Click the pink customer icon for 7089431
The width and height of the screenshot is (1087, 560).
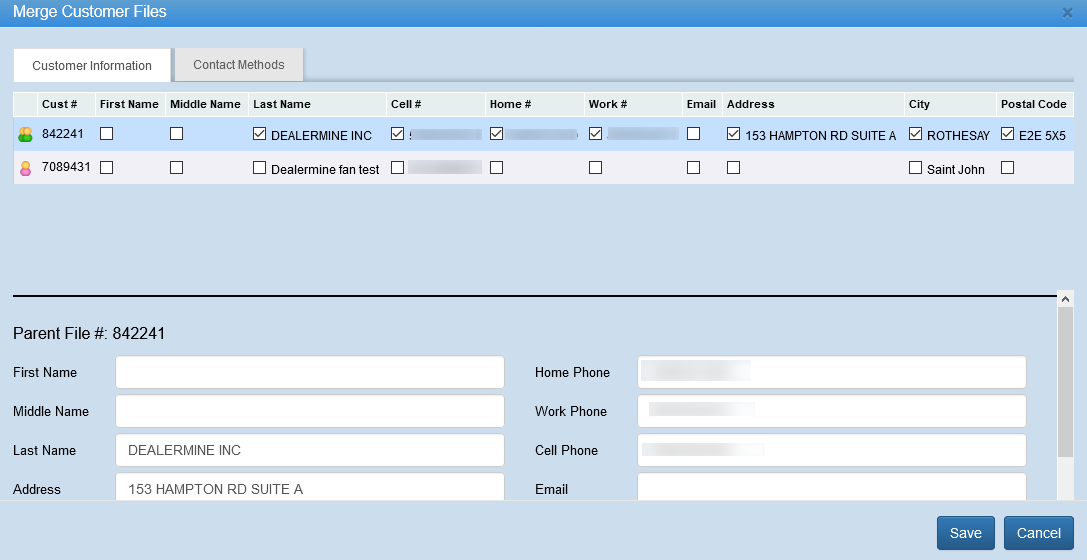pyautogui.click(x=25, y=168)
